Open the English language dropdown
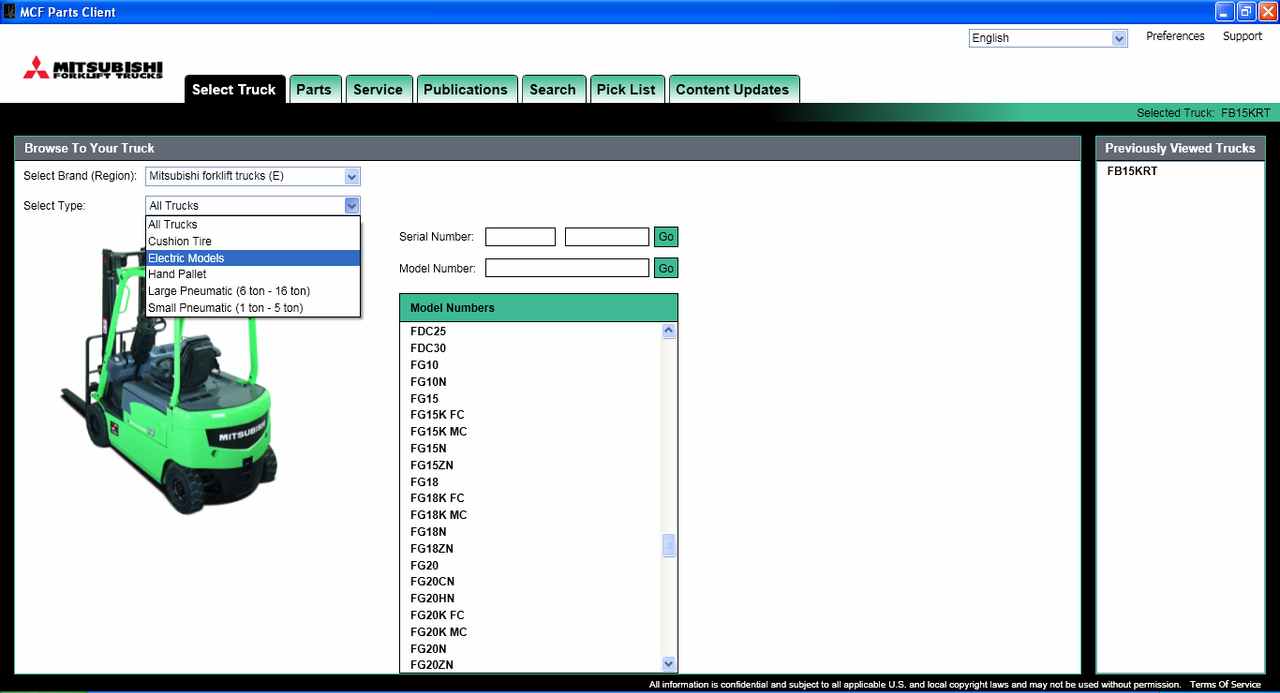Viewport: 1280px width, 693px height. pos(1048,38)
